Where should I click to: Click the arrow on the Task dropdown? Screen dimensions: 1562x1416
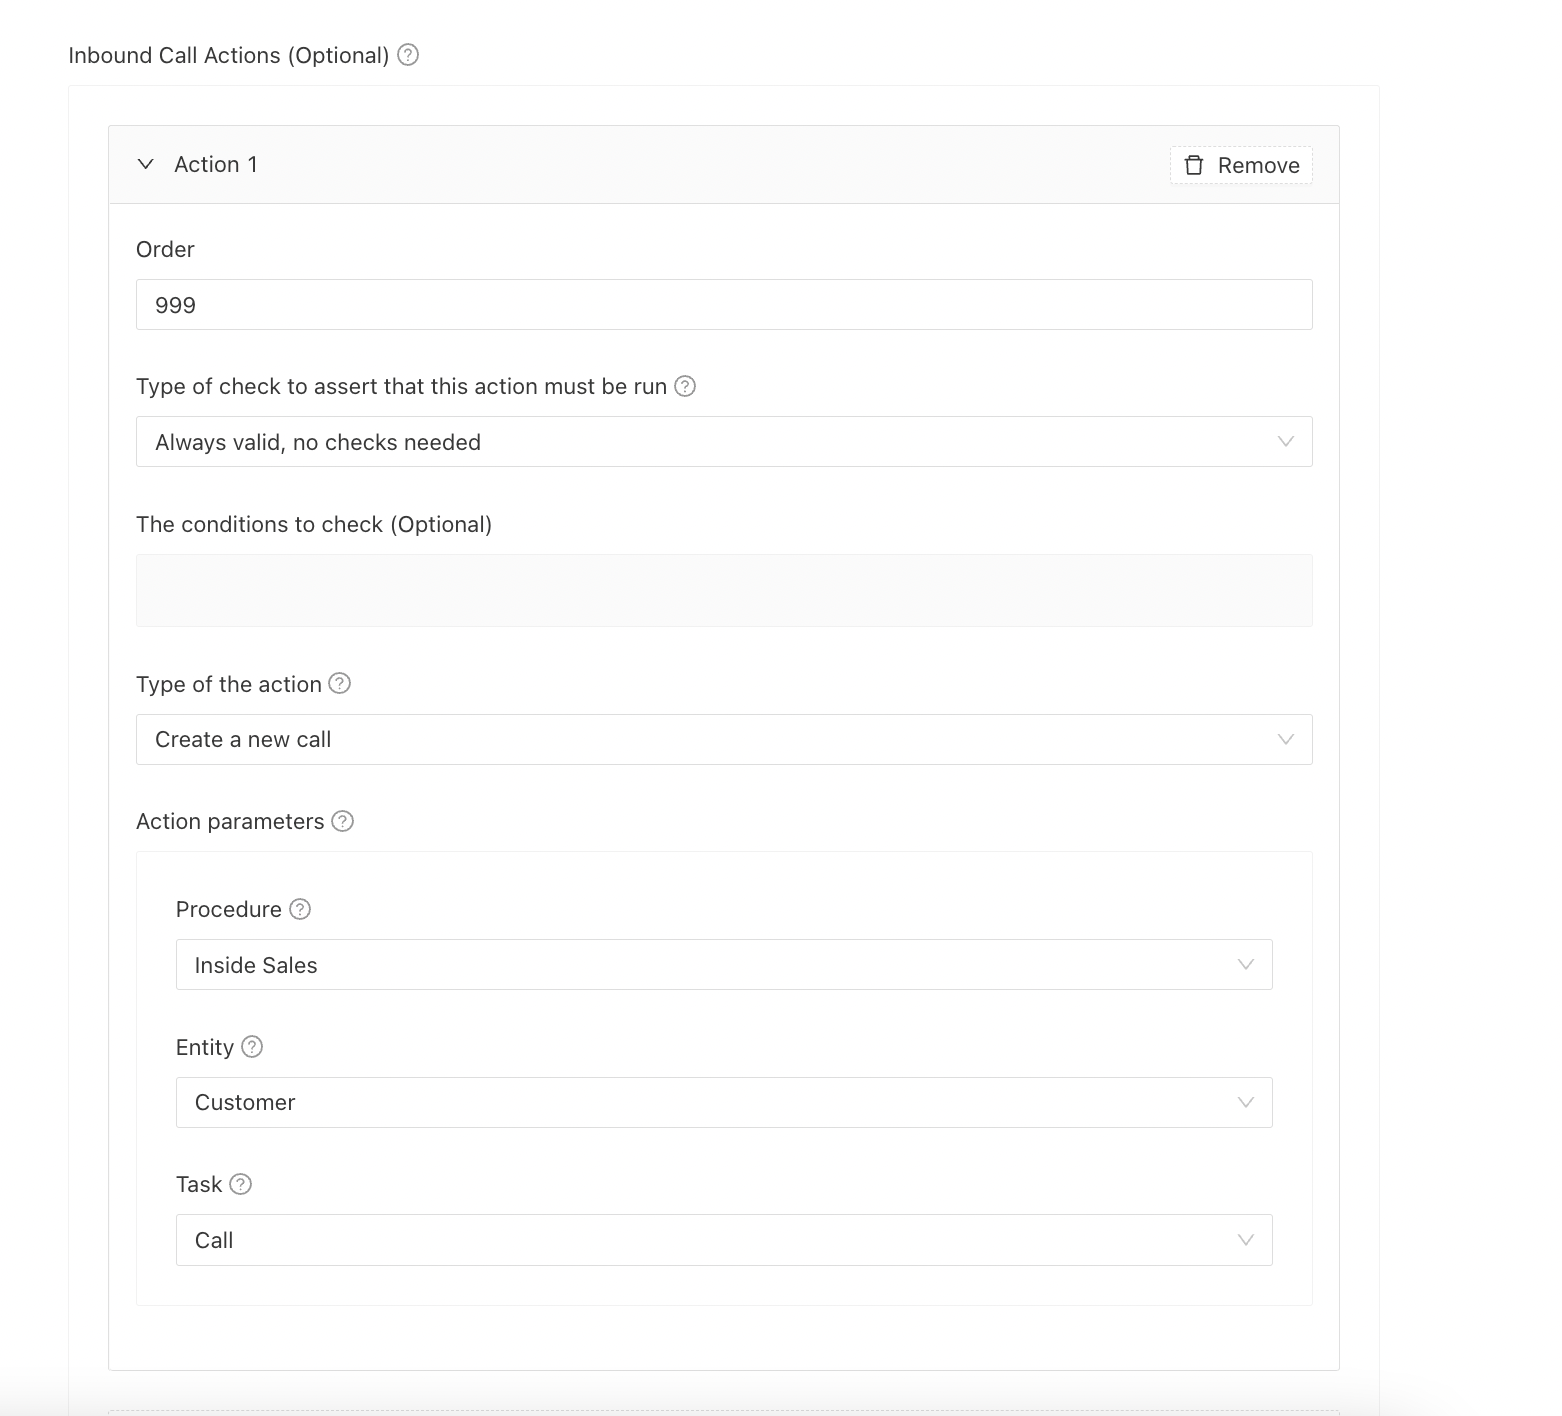click(1246, 1240)
